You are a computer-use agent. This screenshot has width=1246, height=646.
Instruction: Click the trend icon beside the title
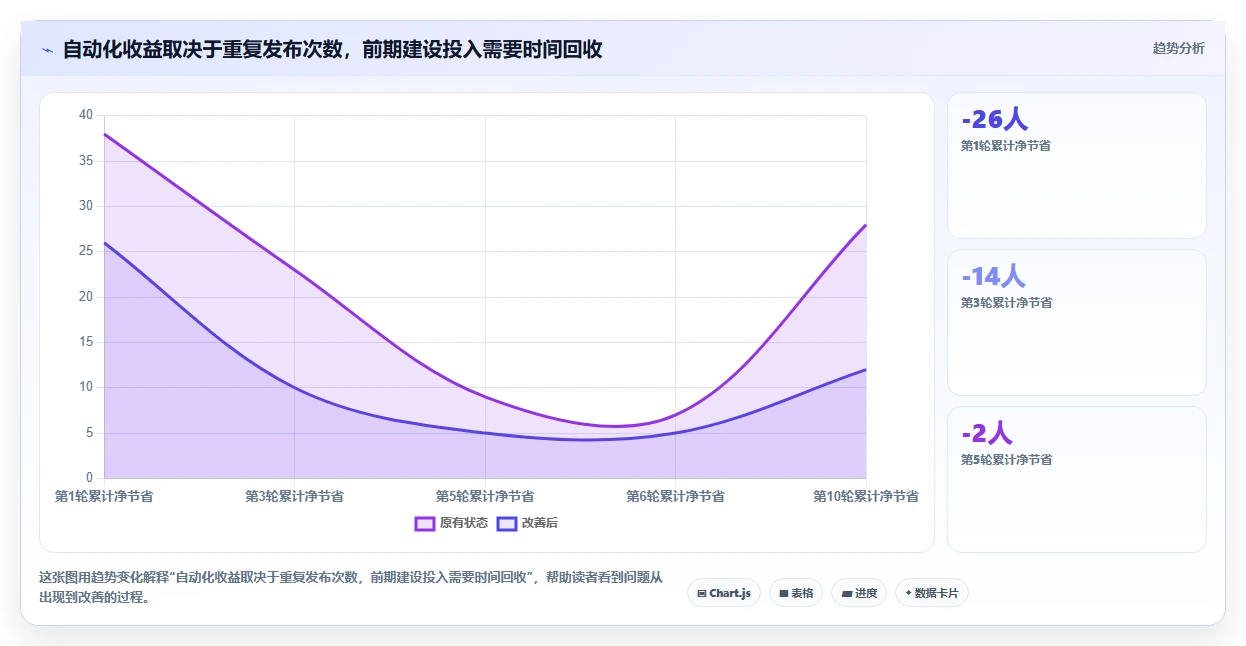47,50
